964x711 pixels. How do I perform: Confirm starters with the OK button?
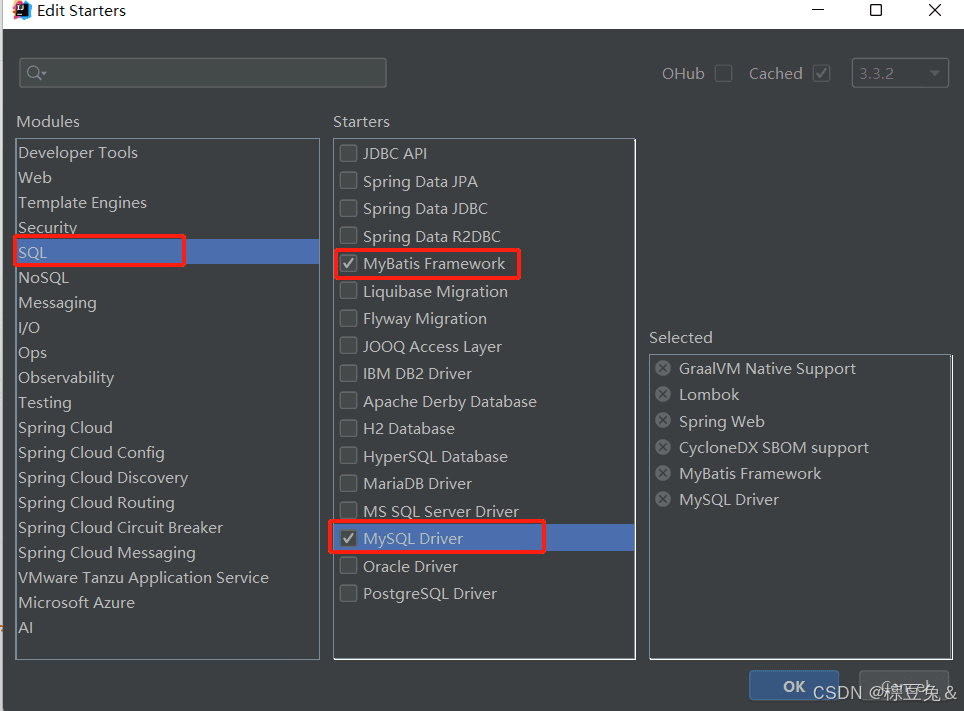click(x=794, y=686)
